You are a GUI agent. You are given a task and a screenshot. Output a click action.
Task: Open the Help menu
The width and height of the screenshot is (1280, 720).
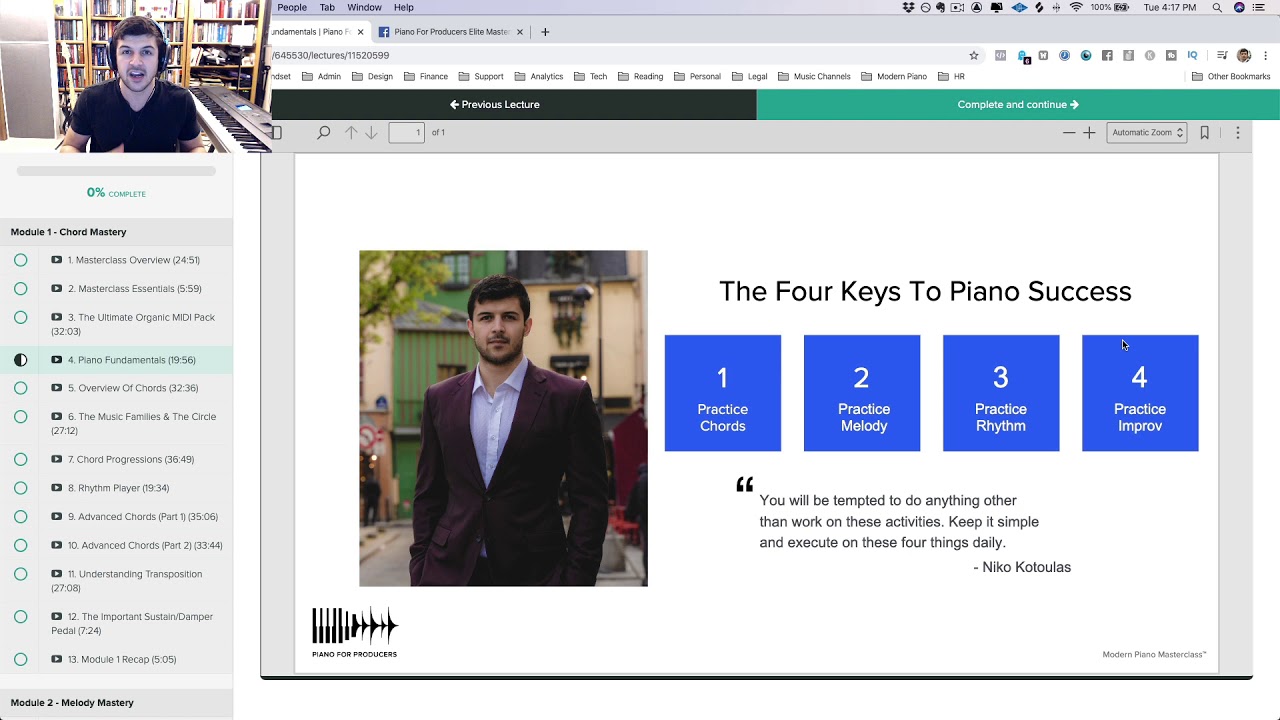tap(403, 7)
